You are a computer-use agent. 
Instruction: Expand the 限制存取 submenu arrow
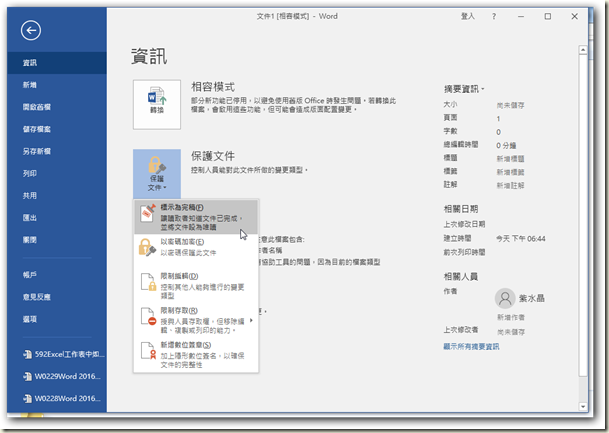[251, 320]
